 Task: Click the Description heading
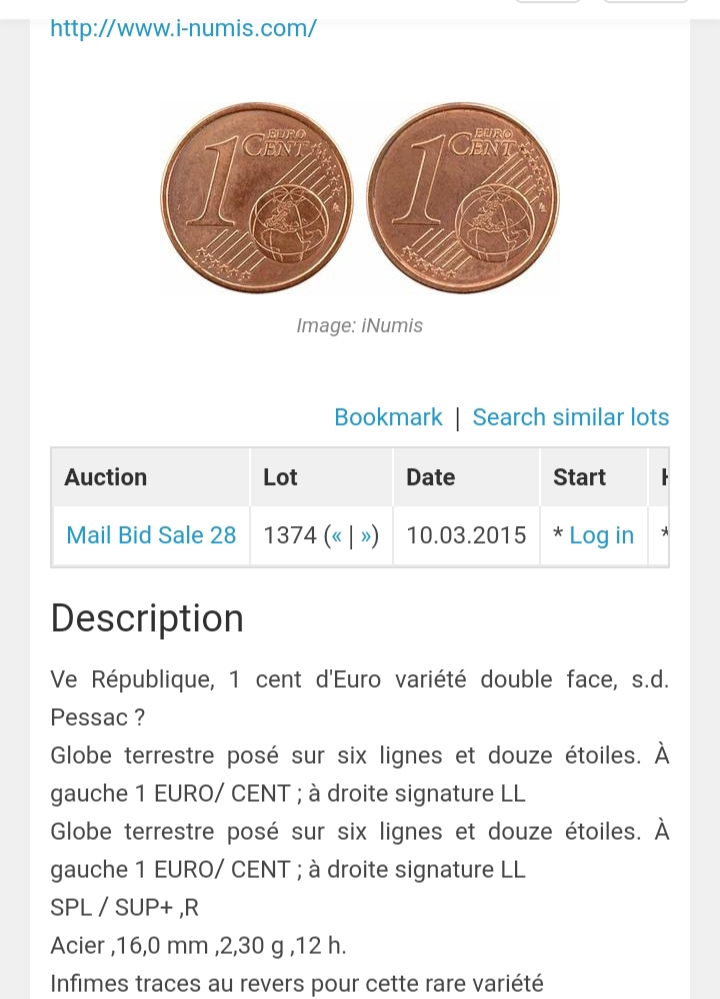click(x=147, y=618)
